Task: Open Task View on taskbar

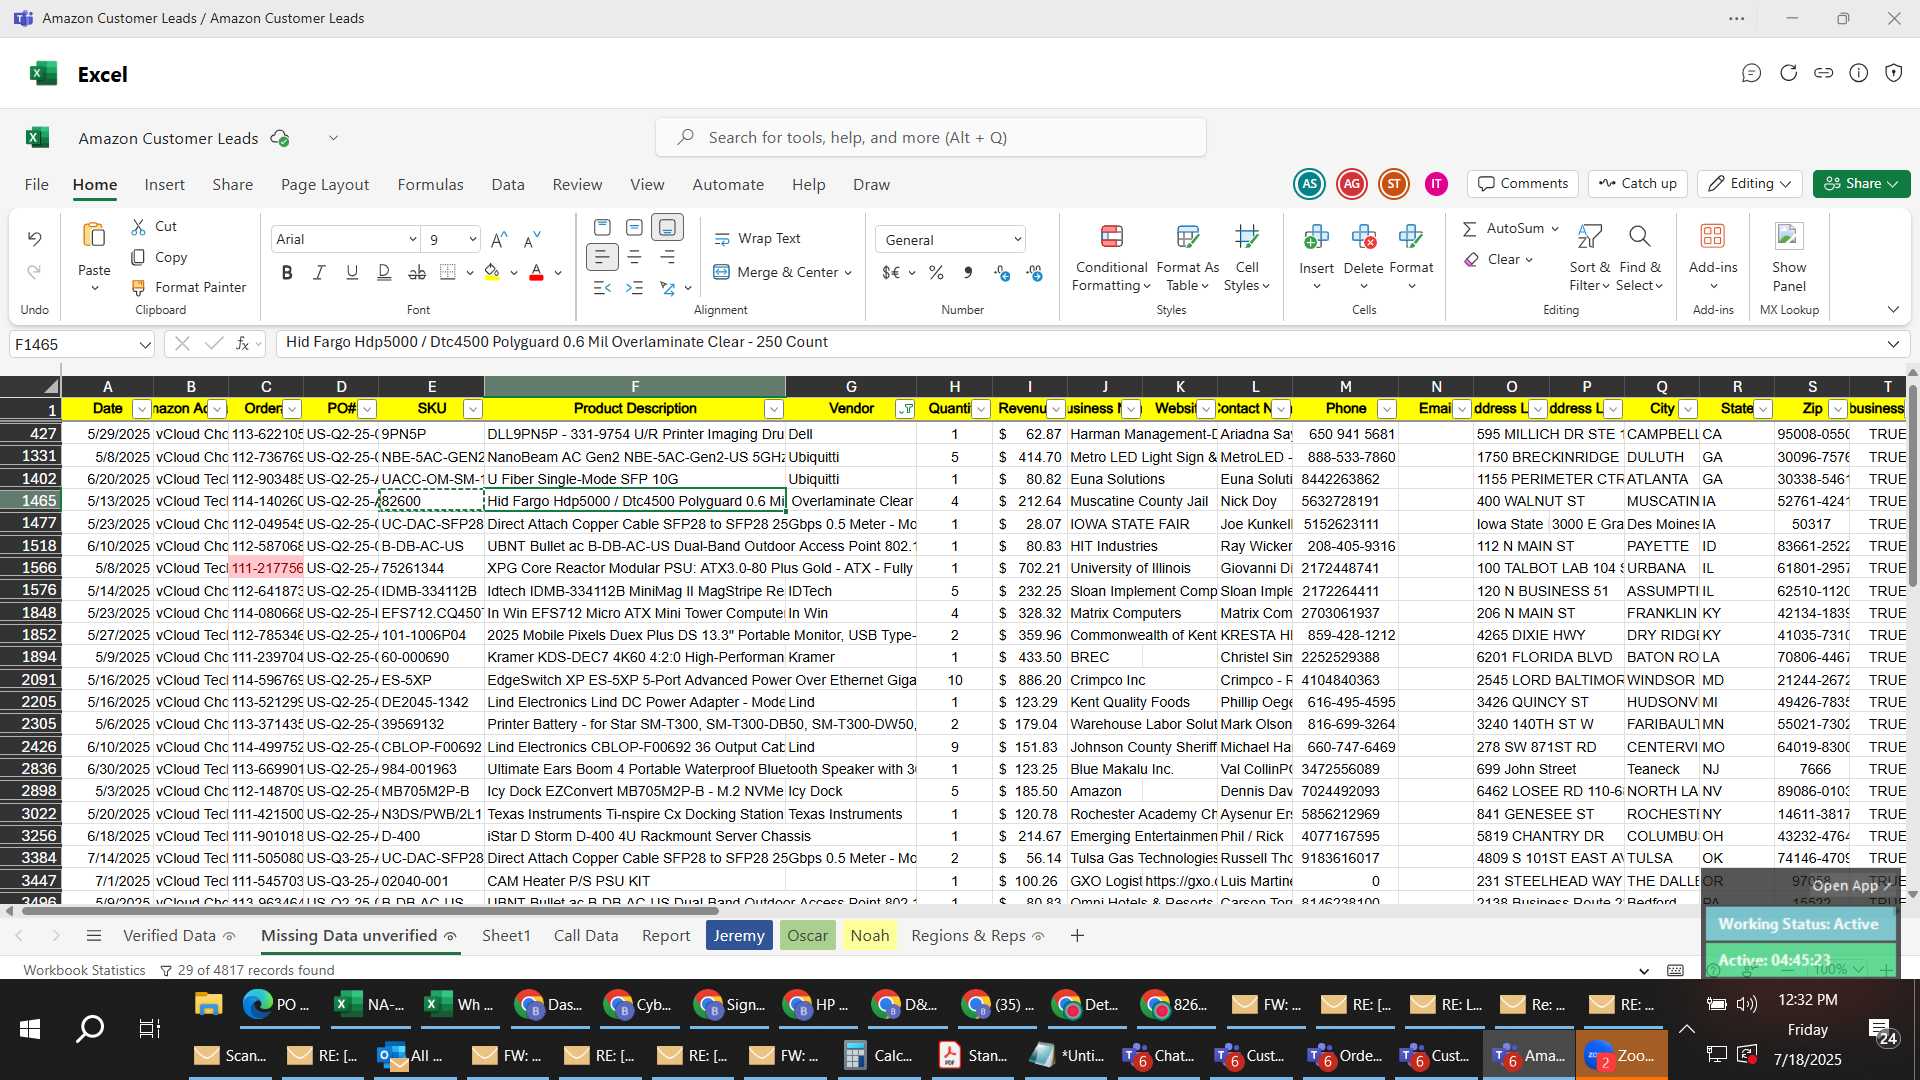Action: (149, 1029)
